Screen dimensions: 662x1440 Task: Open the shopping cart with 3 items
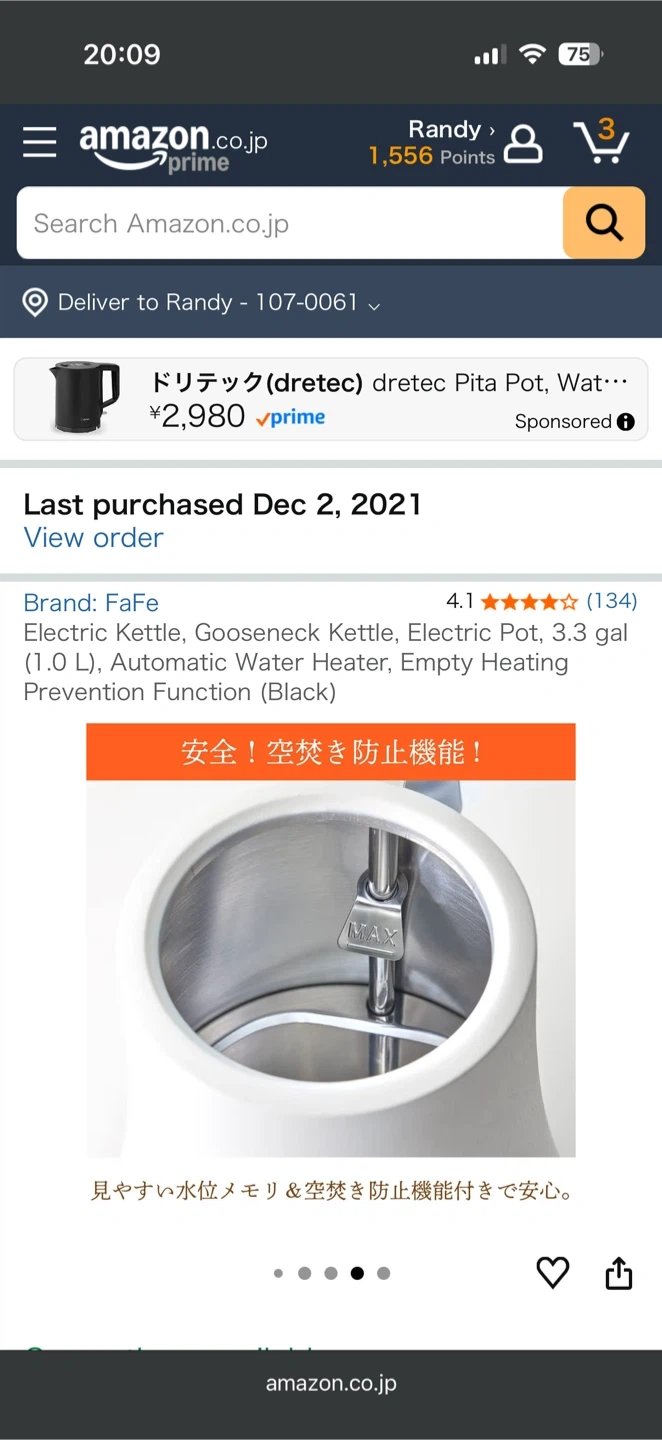pyautogui.click(x=601, y=141)
